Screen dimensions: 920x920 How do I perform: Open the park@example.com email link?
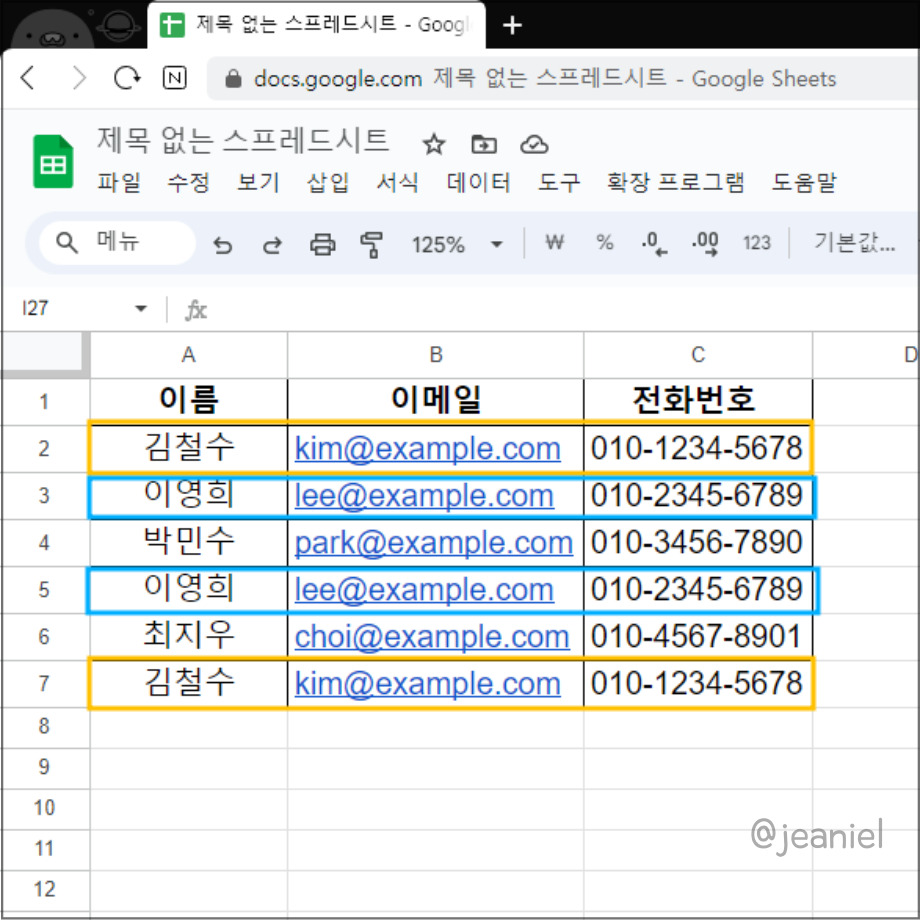(435, 543)
